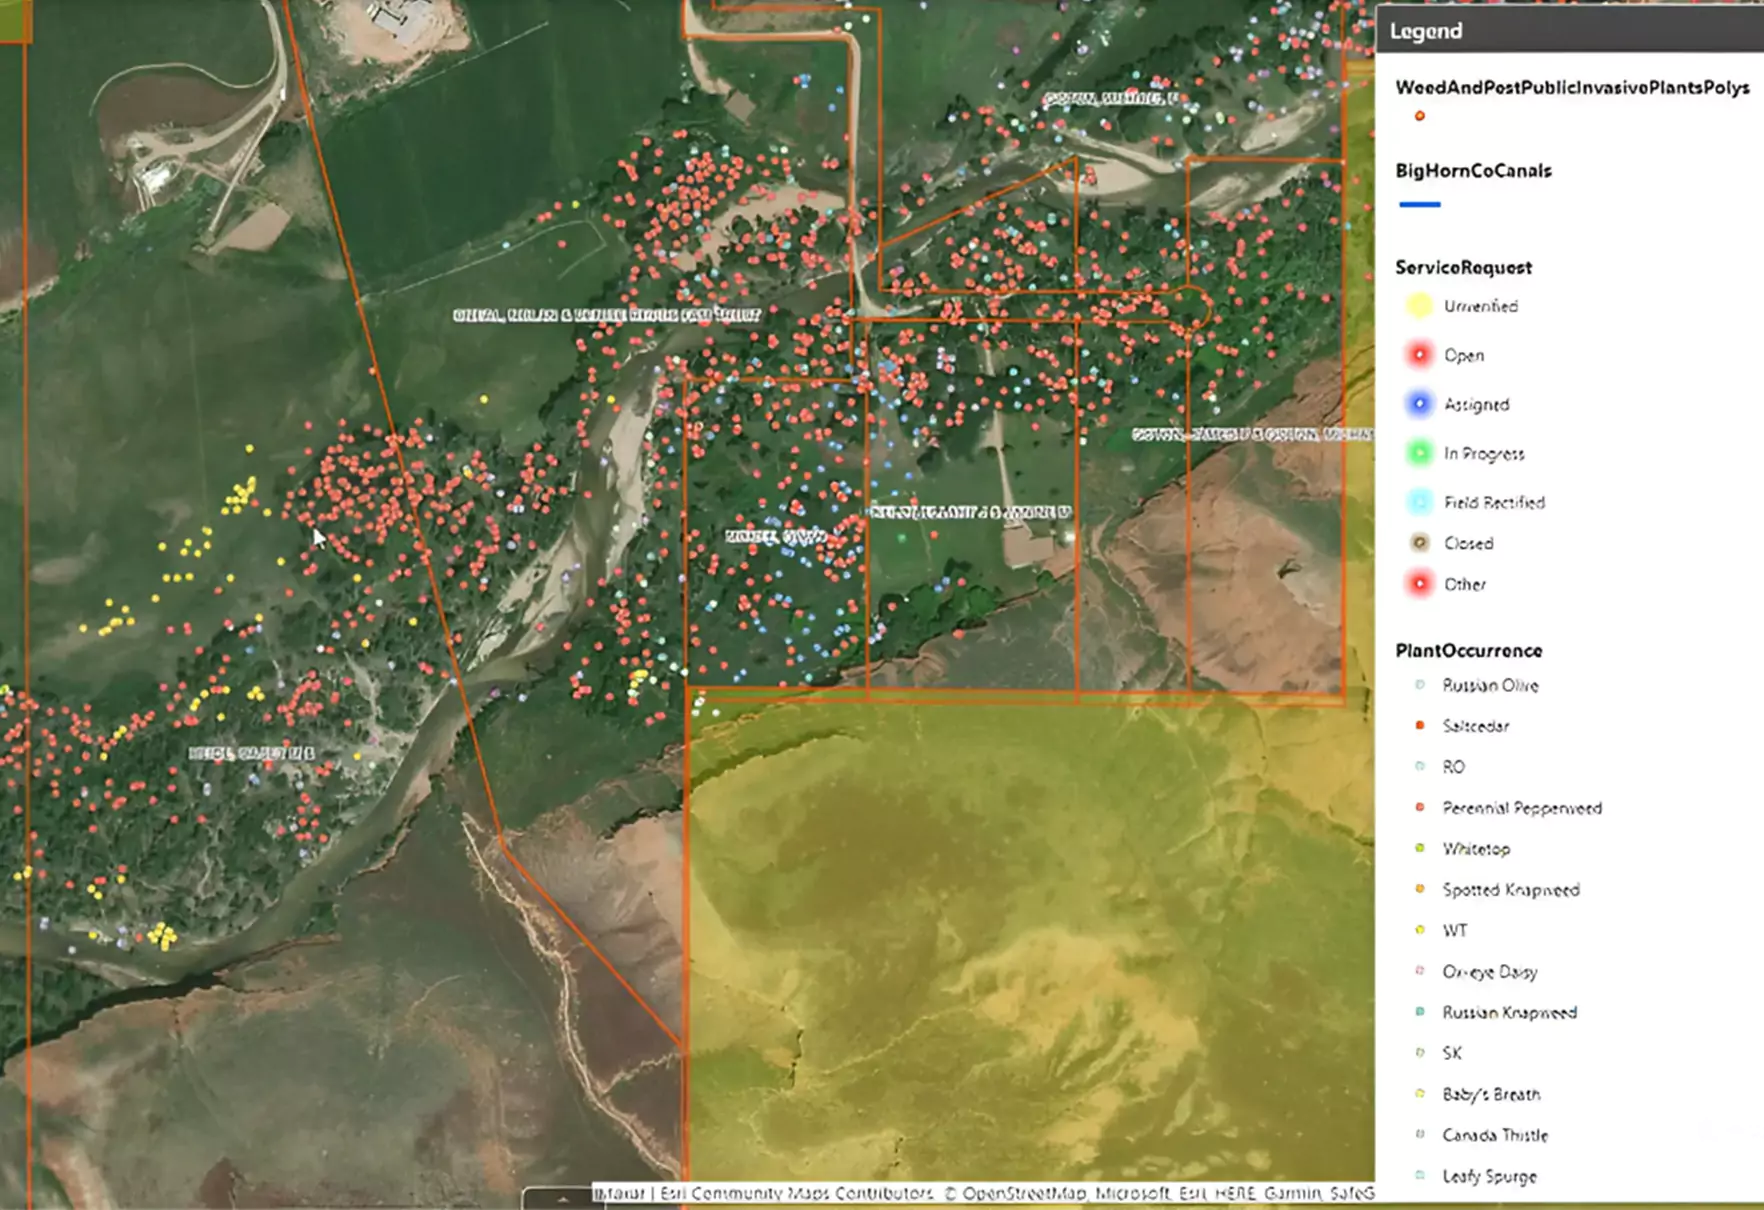1764x1210 pixels.
Task: Click the Garmin attribution text
Action: click(1293, 1193)
